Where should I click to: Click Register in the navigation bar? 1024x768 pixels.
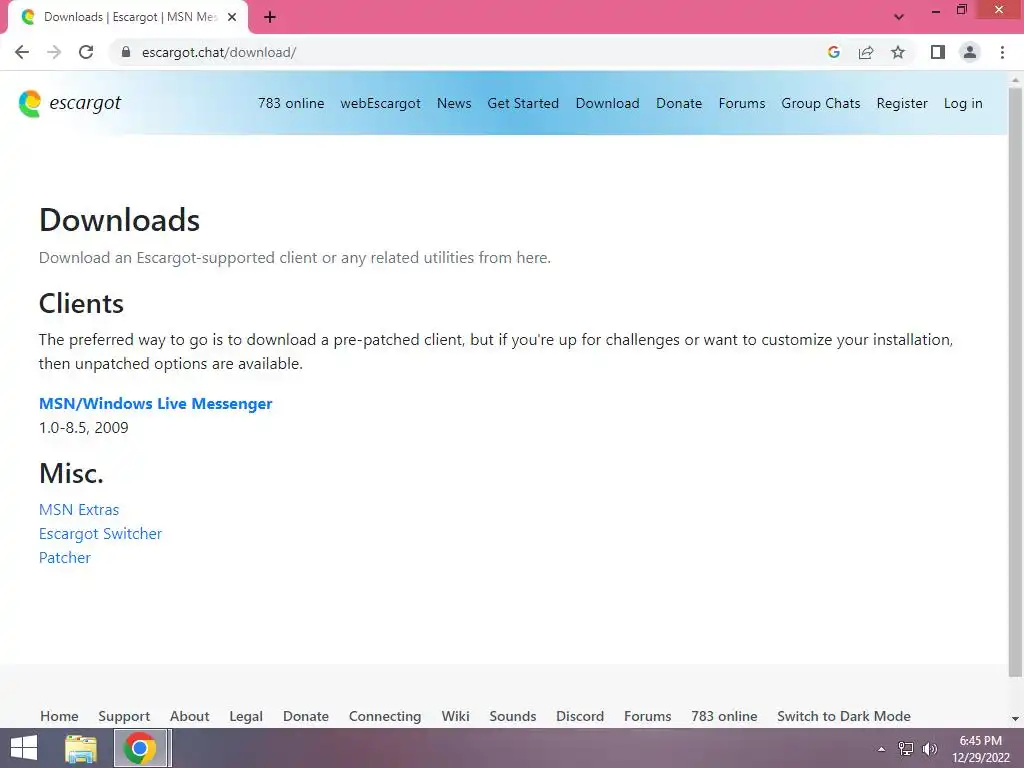tap(902, 103)
